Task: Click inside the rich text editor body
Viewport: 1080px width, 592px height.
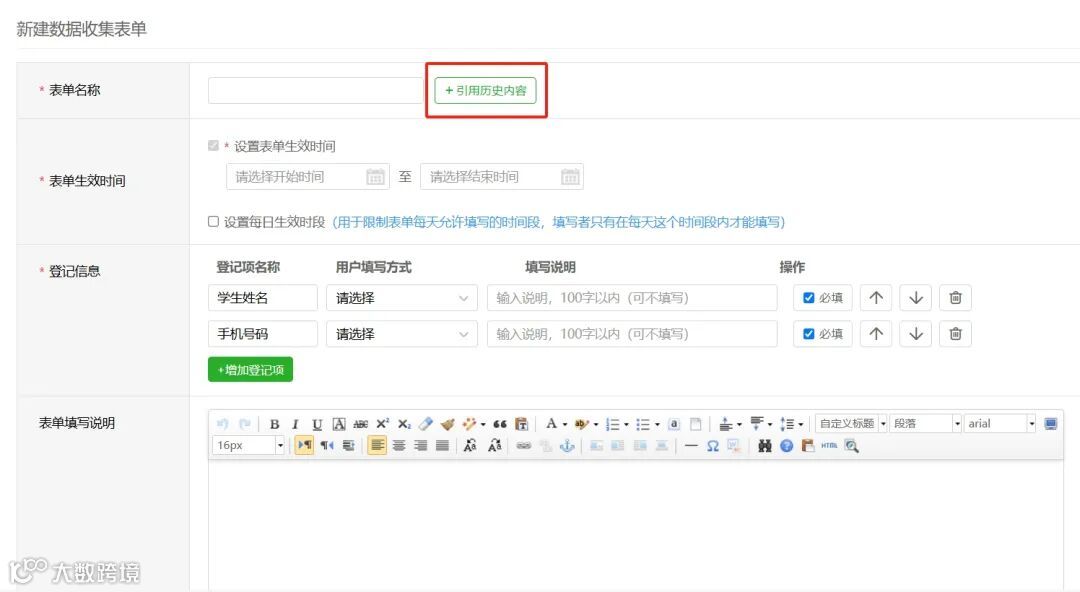Action: point(636,524)
